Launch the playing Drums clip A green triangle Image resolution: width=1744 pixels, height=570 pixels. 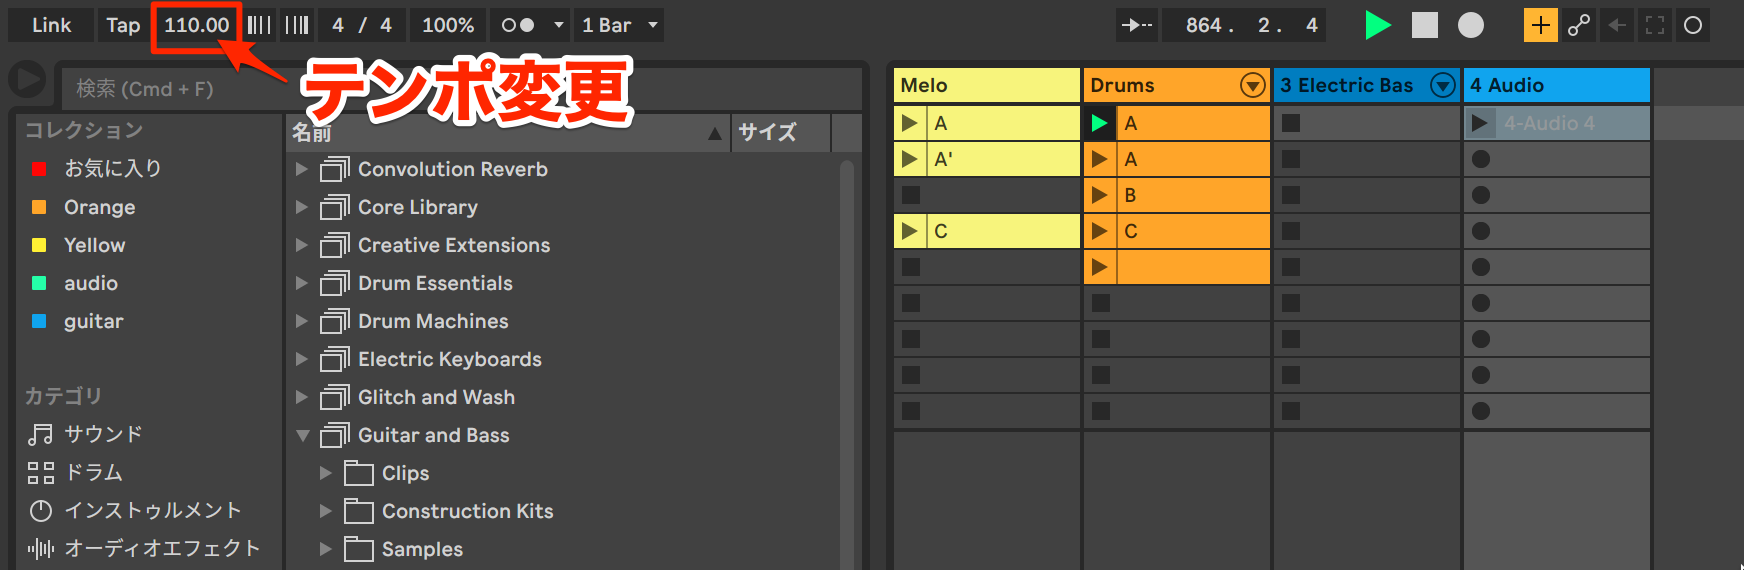point(1099,123)
